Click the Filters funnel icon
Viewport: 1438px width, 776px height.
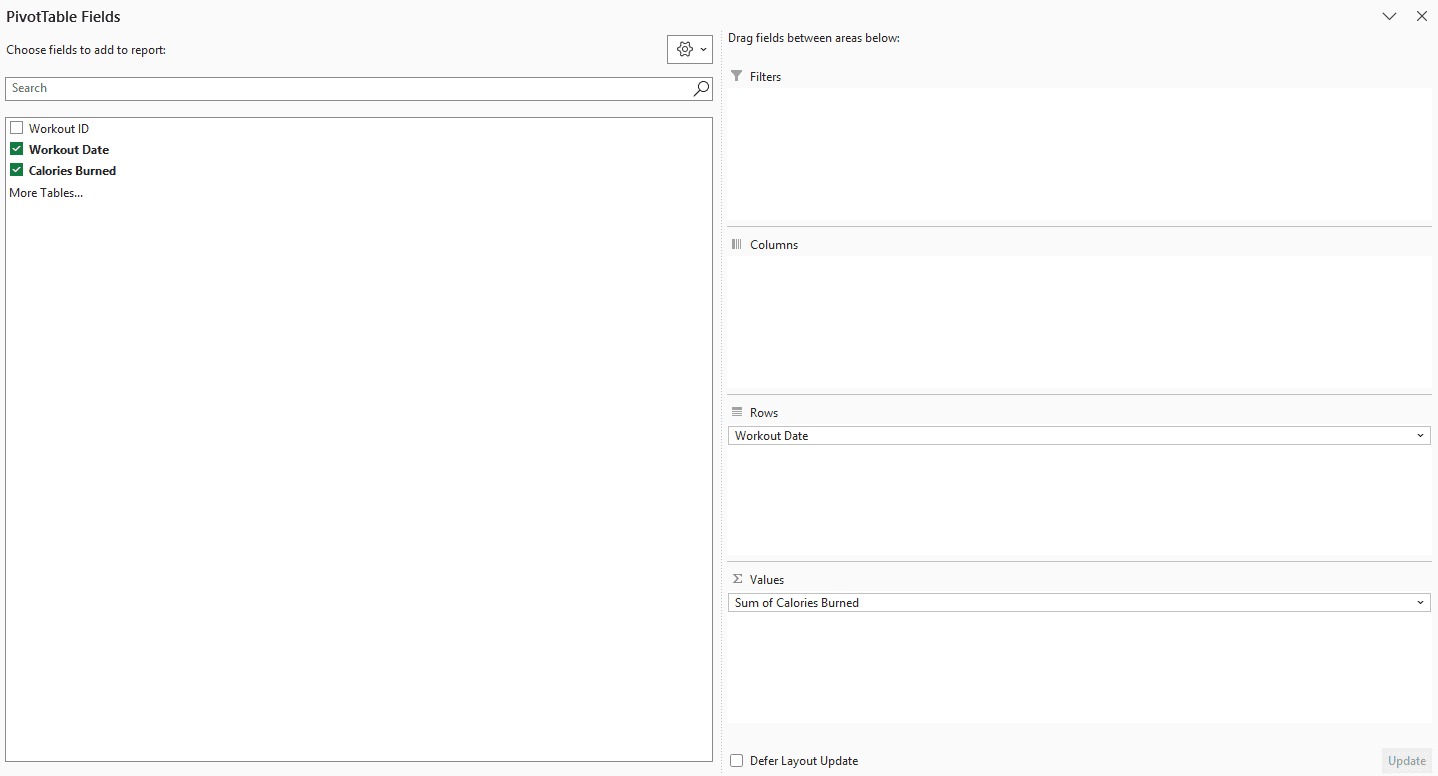[x=737, y=76]
